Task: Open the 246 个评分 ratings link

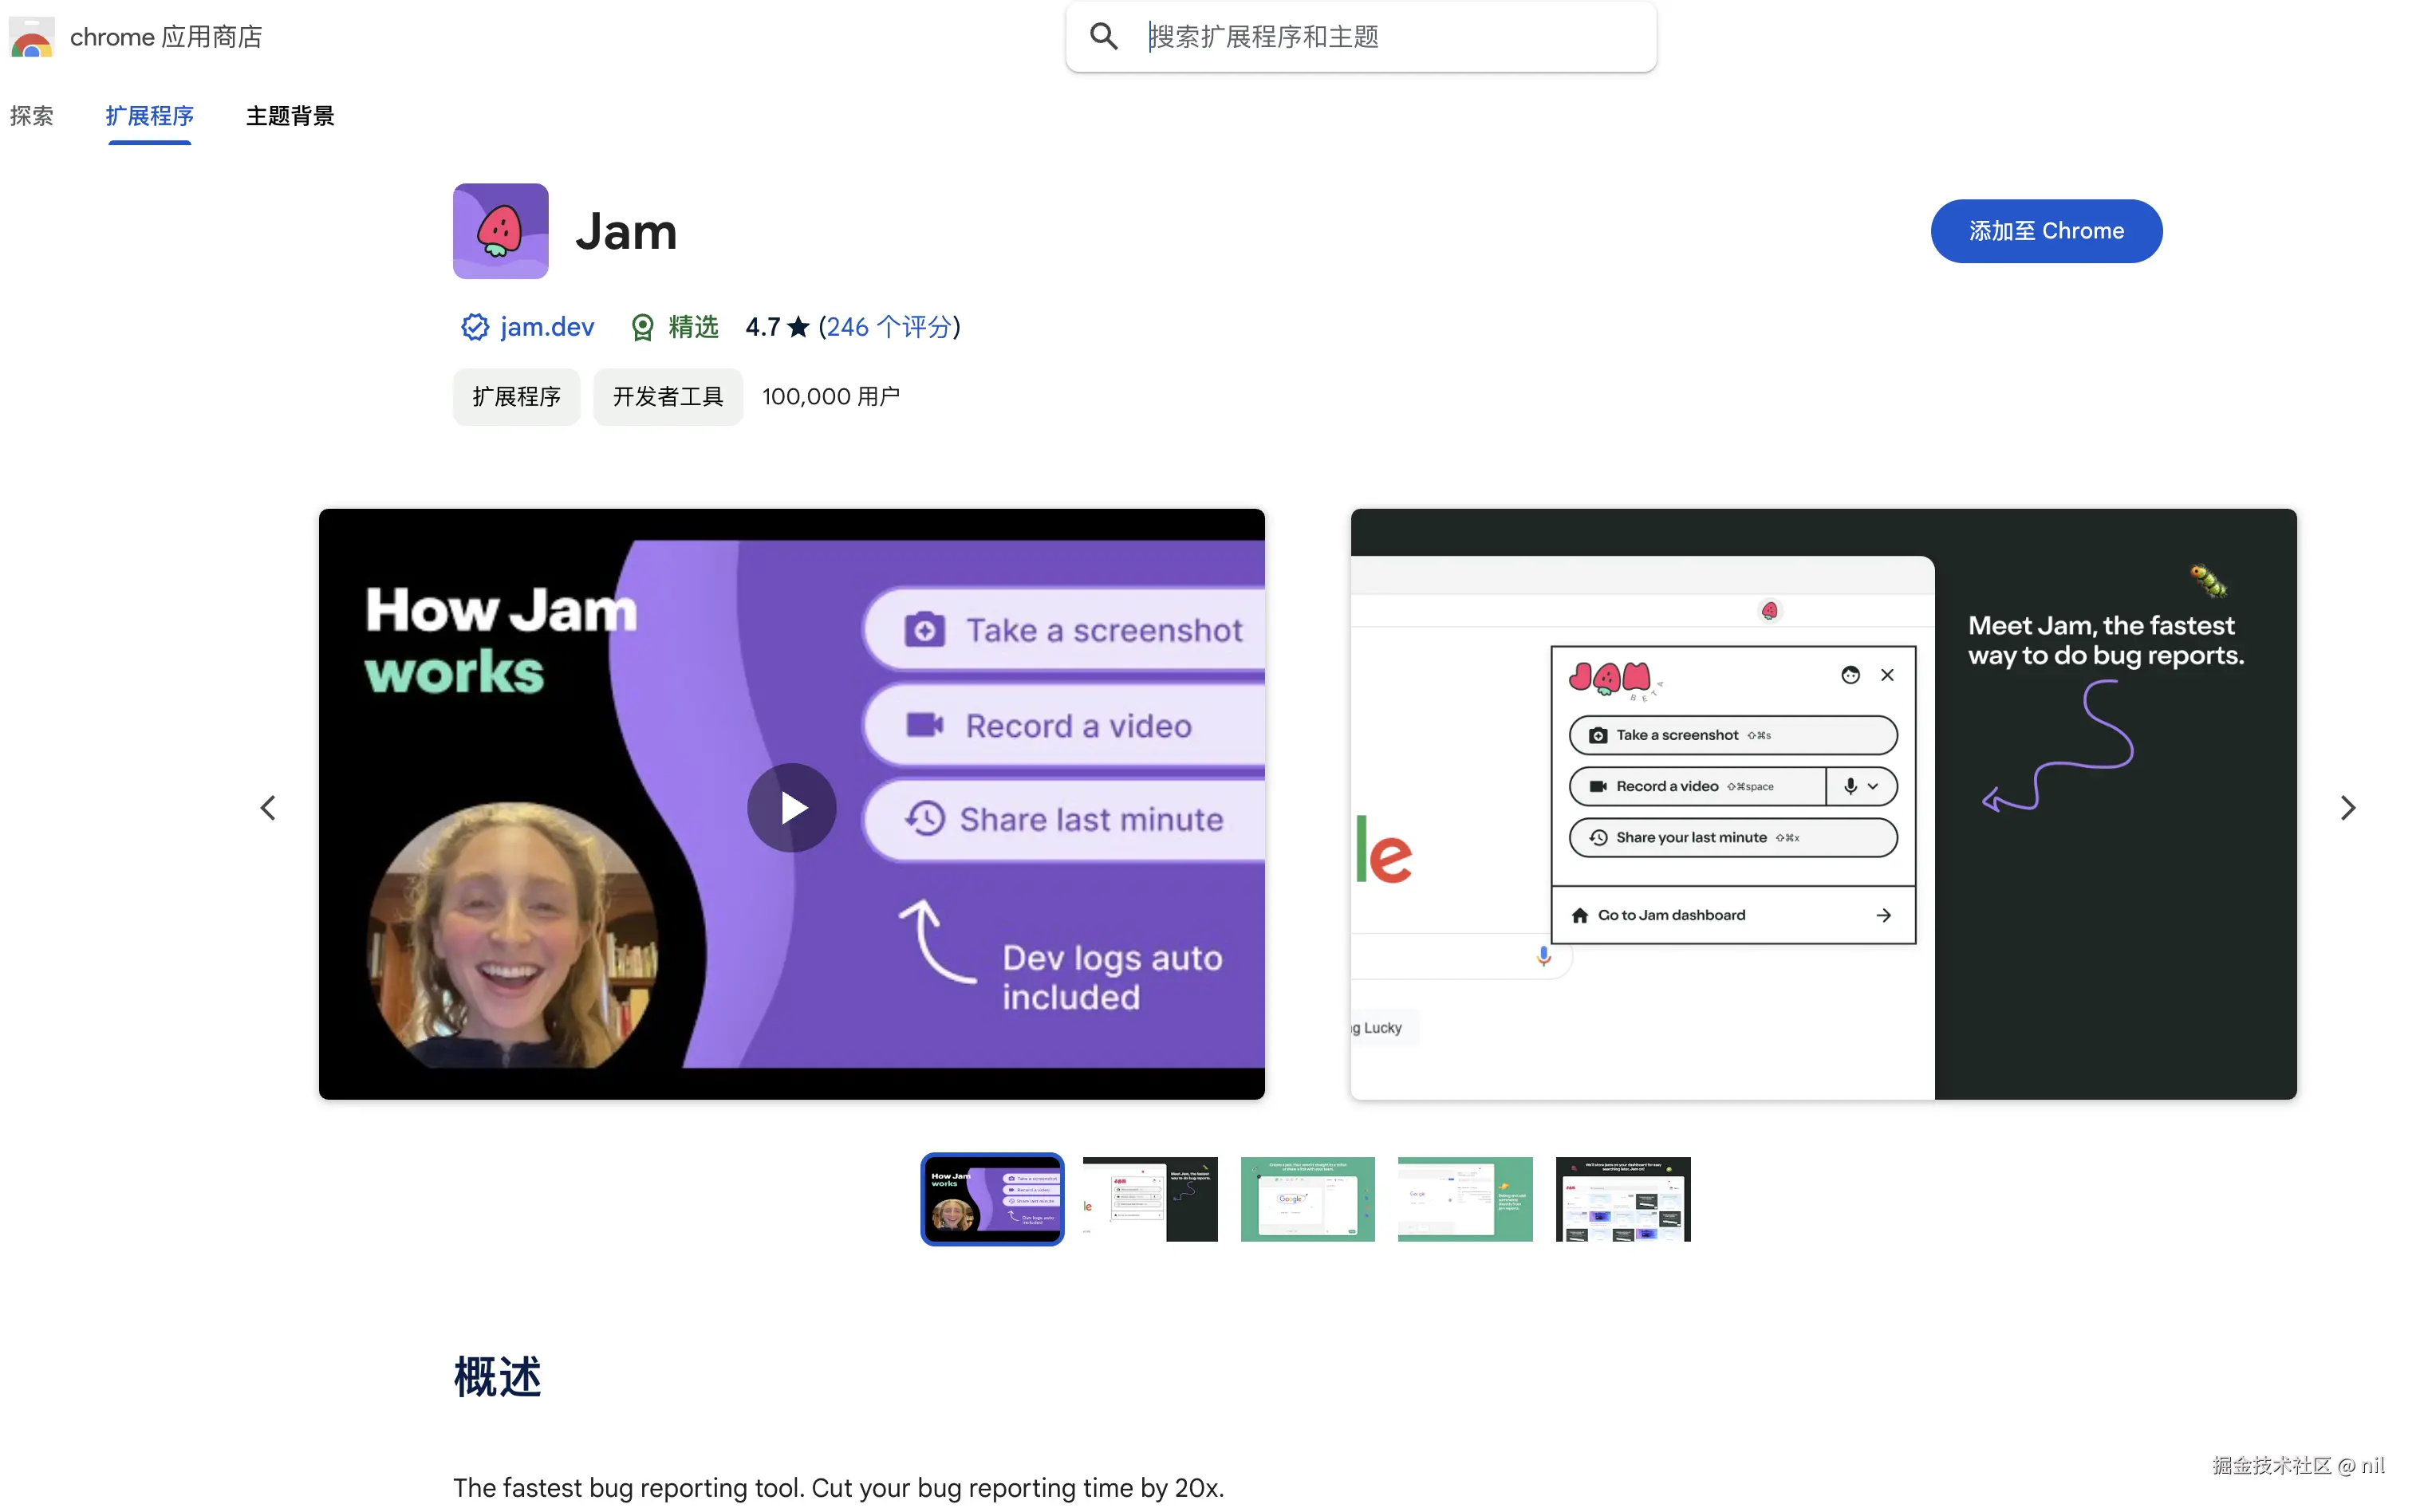Action: coord(888,327)
